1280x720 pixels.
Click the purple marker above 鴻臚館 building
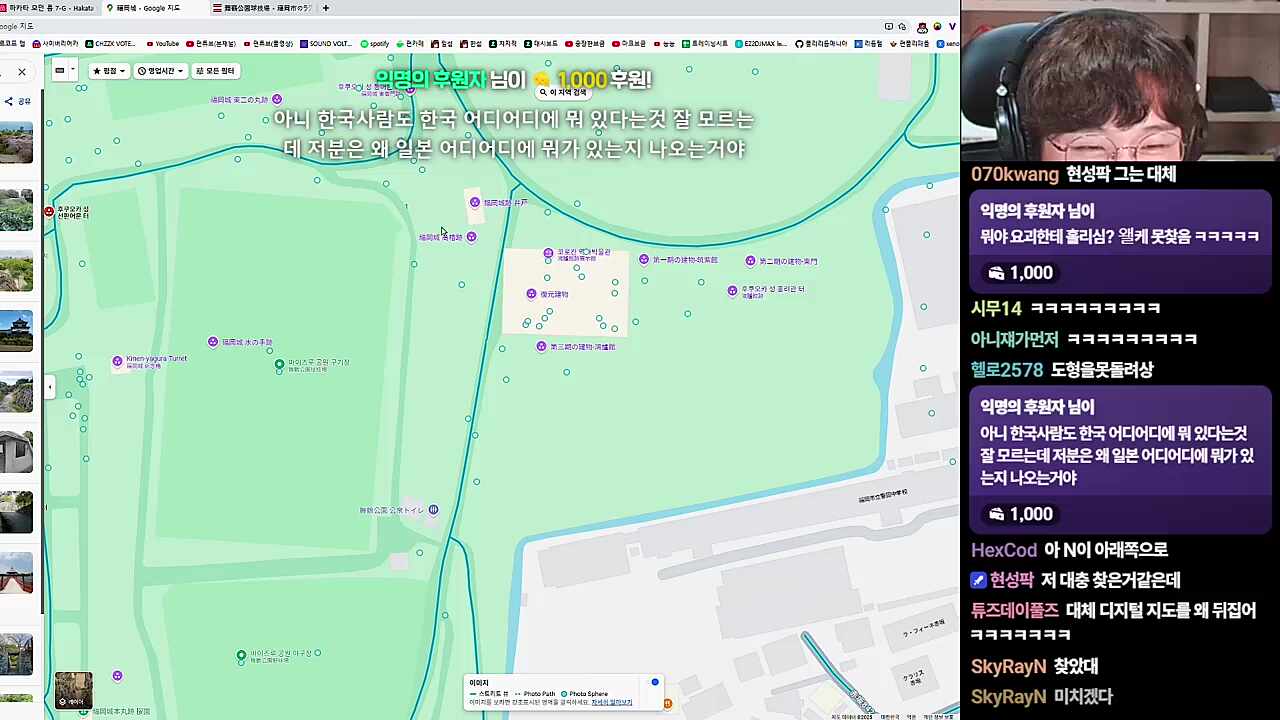coord(548,253)
